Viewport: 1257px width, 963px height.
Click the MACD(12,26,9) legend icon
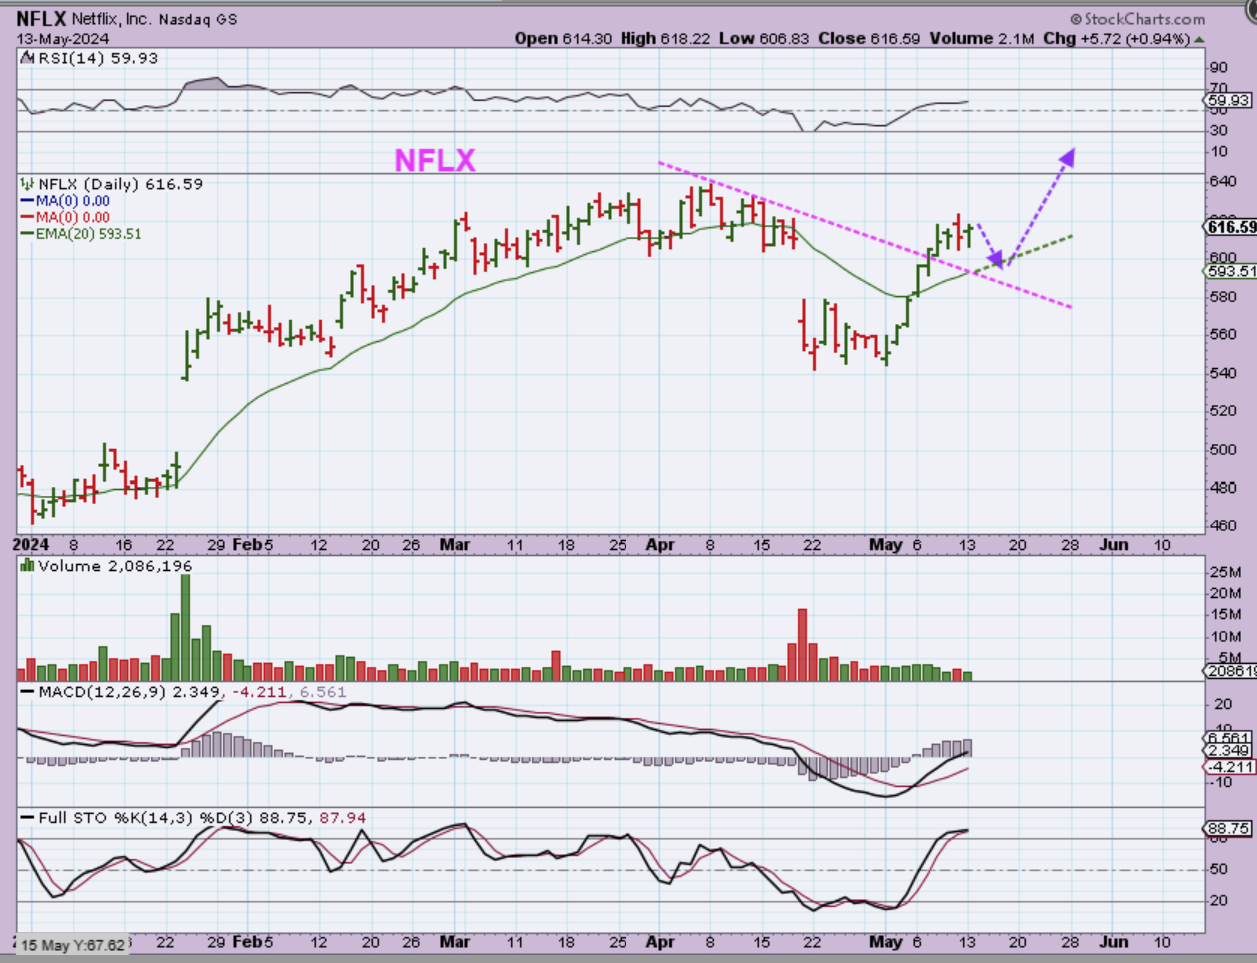pyautogui.click(x=27, y=692)
